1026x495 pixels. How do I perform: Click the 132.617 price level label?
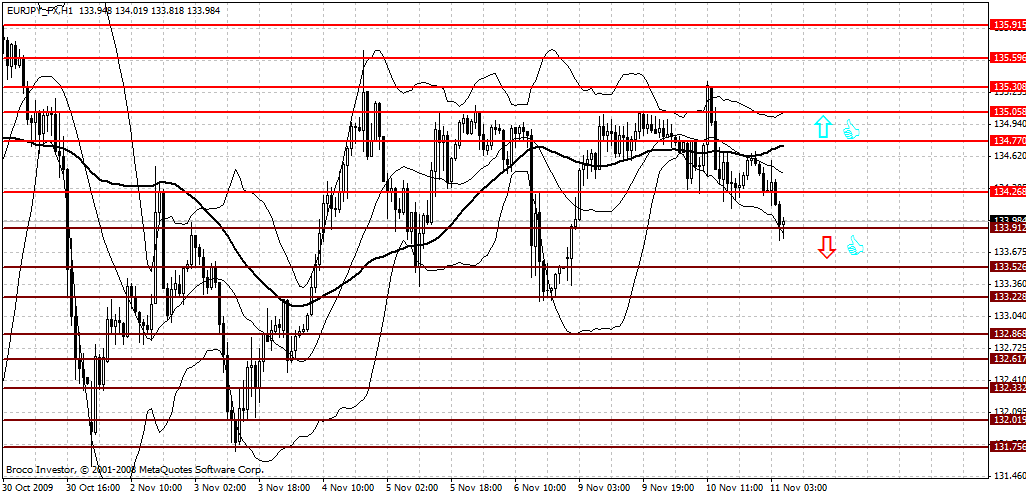[x=1006, y=358]
